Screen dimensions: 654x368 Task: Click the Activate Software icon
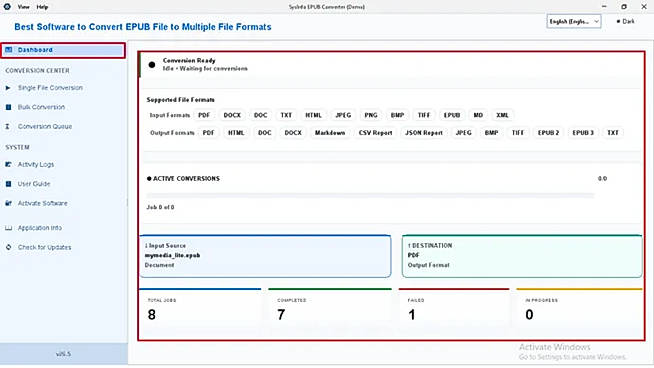(8, 204)
